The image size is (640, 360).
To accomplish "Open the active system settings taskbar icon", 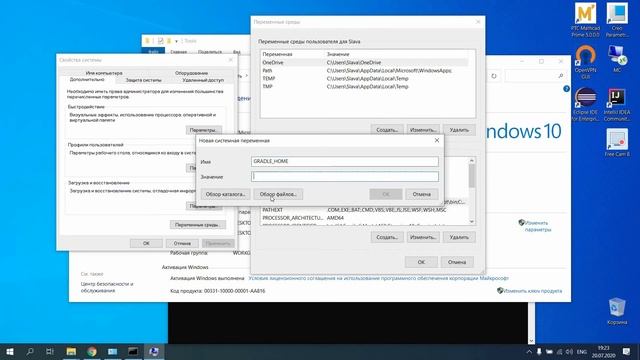I will (154, 351).
